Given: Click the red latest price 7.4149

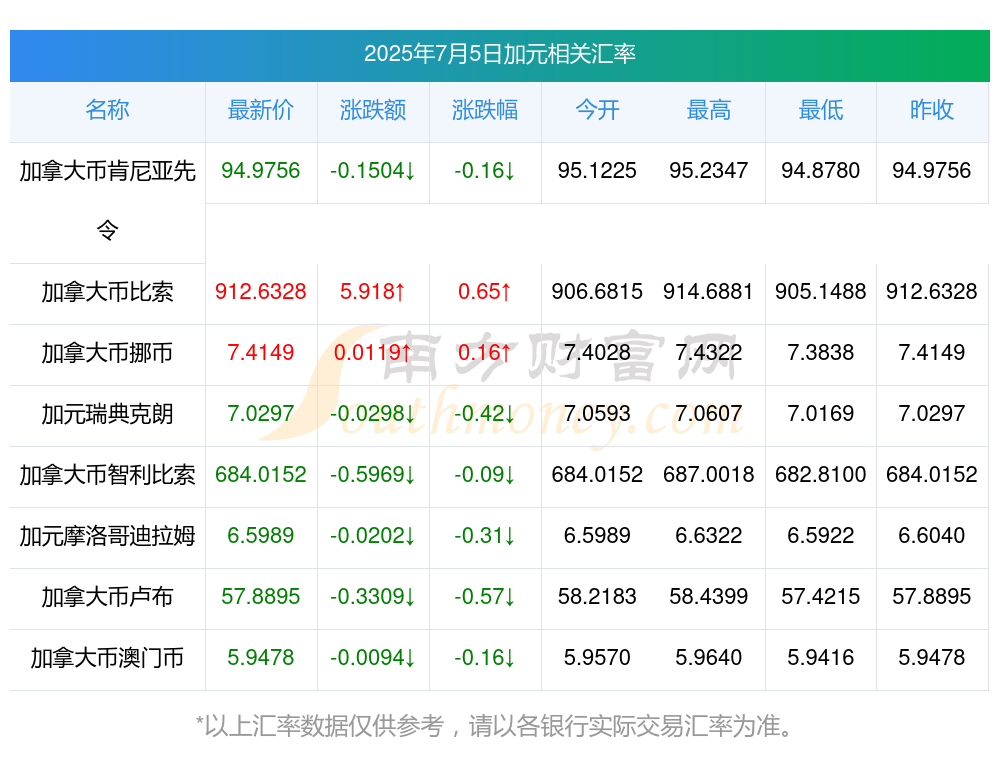Looking at the screenshot, I should click(261, 353).
